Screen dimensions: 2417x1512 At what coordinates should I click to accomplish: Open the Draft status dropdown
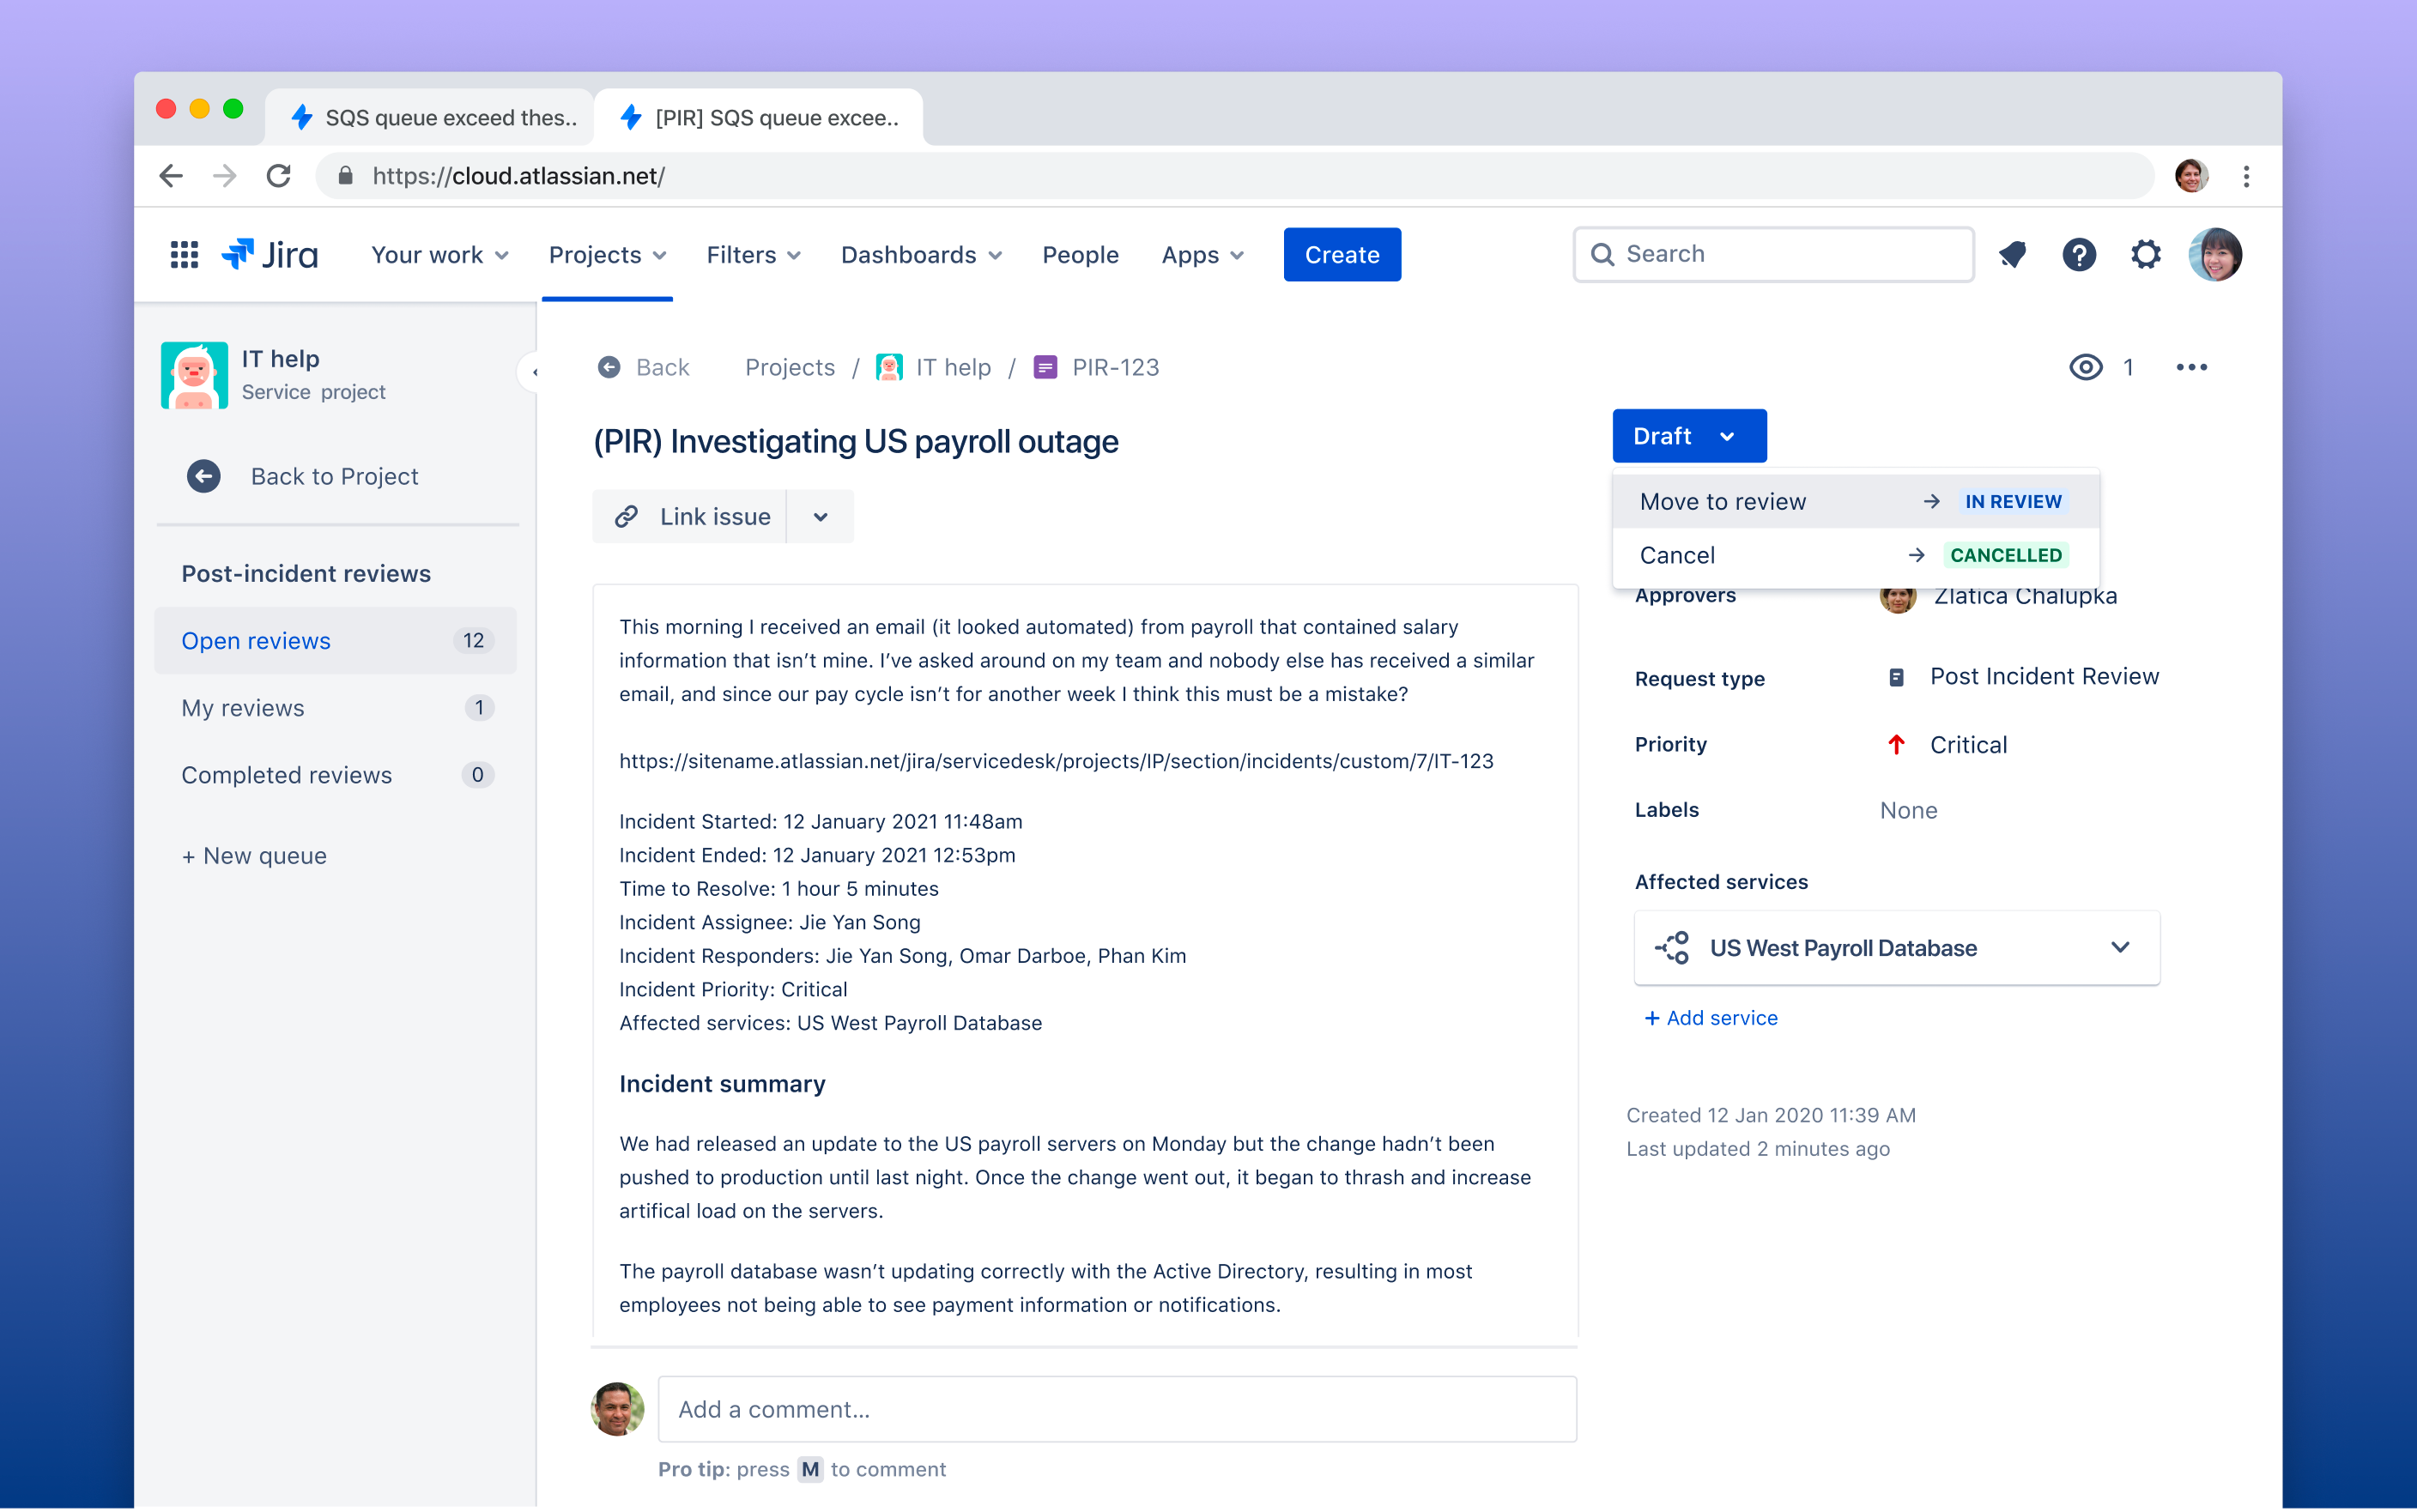click(x=1688, y=435)
